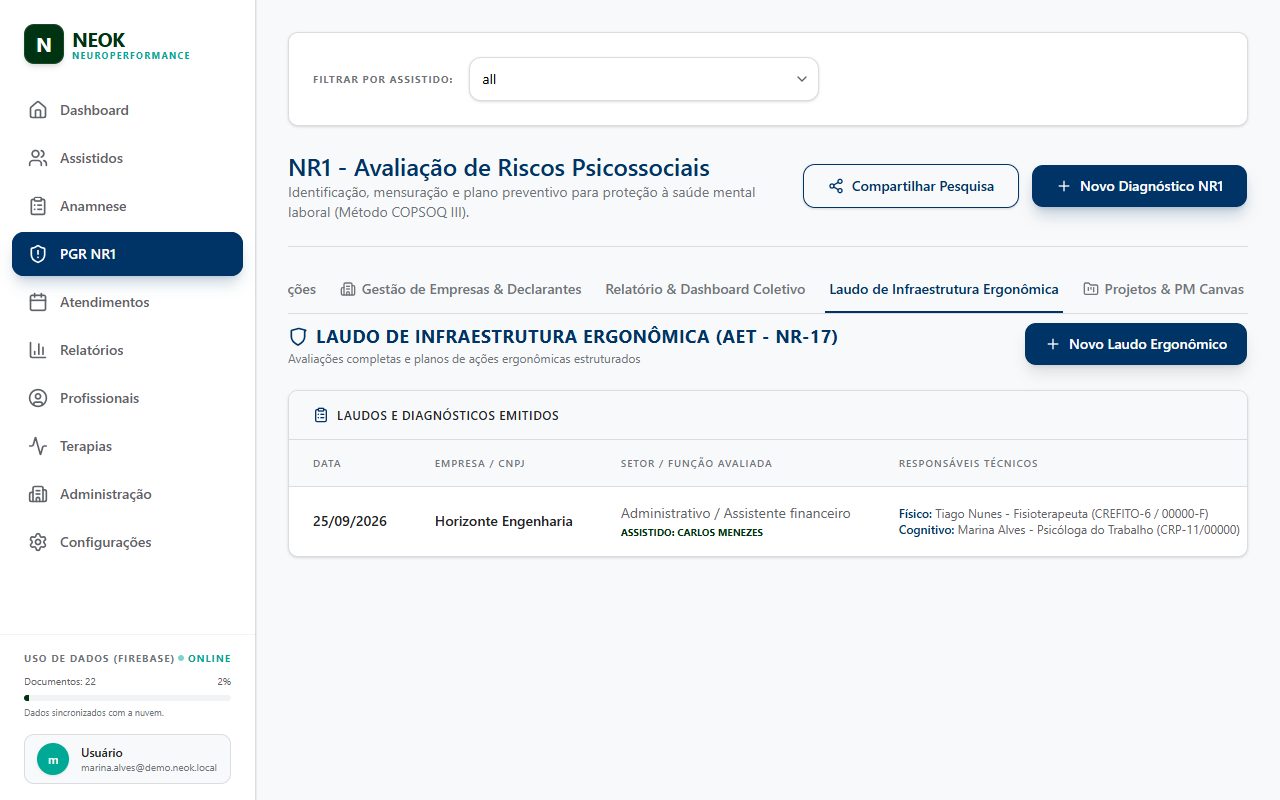Add a Novo Laudo Ergonômico
The height and width of the screenshot is (800, 1280).
(x=1136, y=344)
